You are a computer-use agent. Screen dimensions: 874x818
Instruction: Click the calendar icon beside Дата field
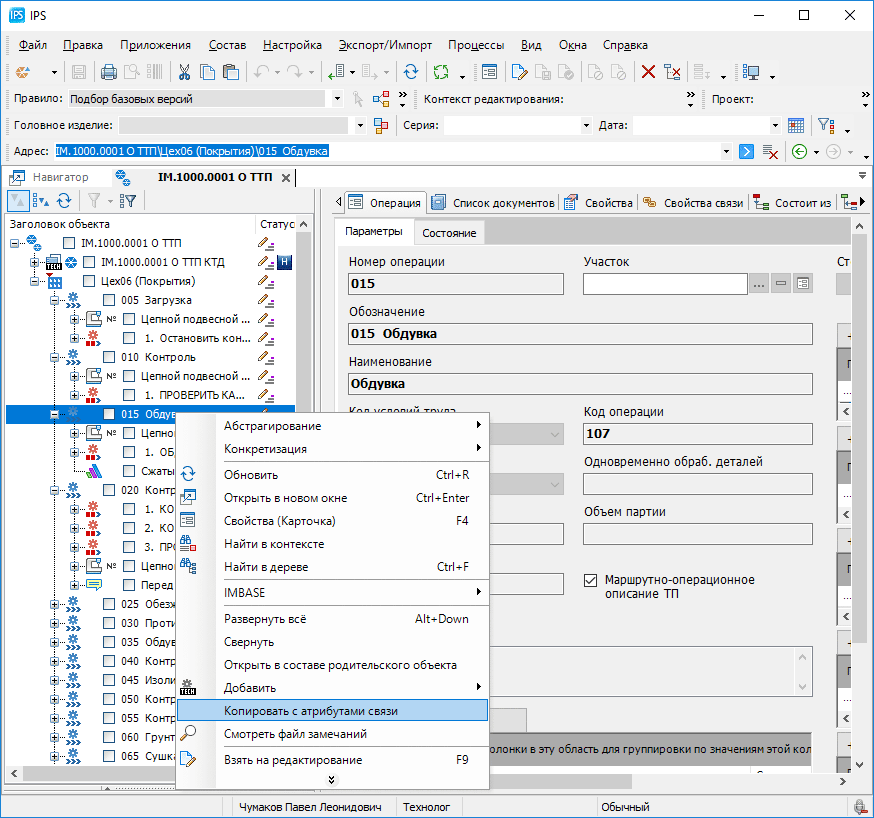pyautogui.click(x=796, y=125)
